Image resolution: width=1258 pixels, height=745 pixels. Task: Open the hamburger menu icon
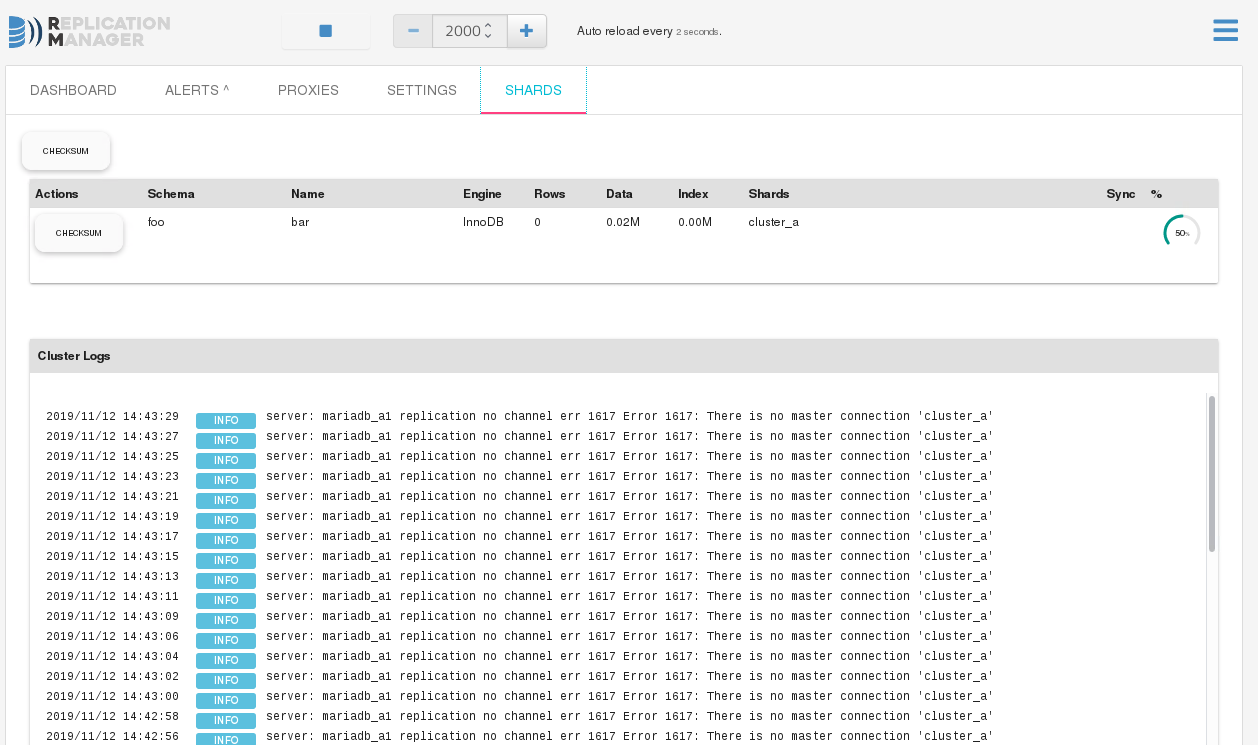(x=1225, y=31)
